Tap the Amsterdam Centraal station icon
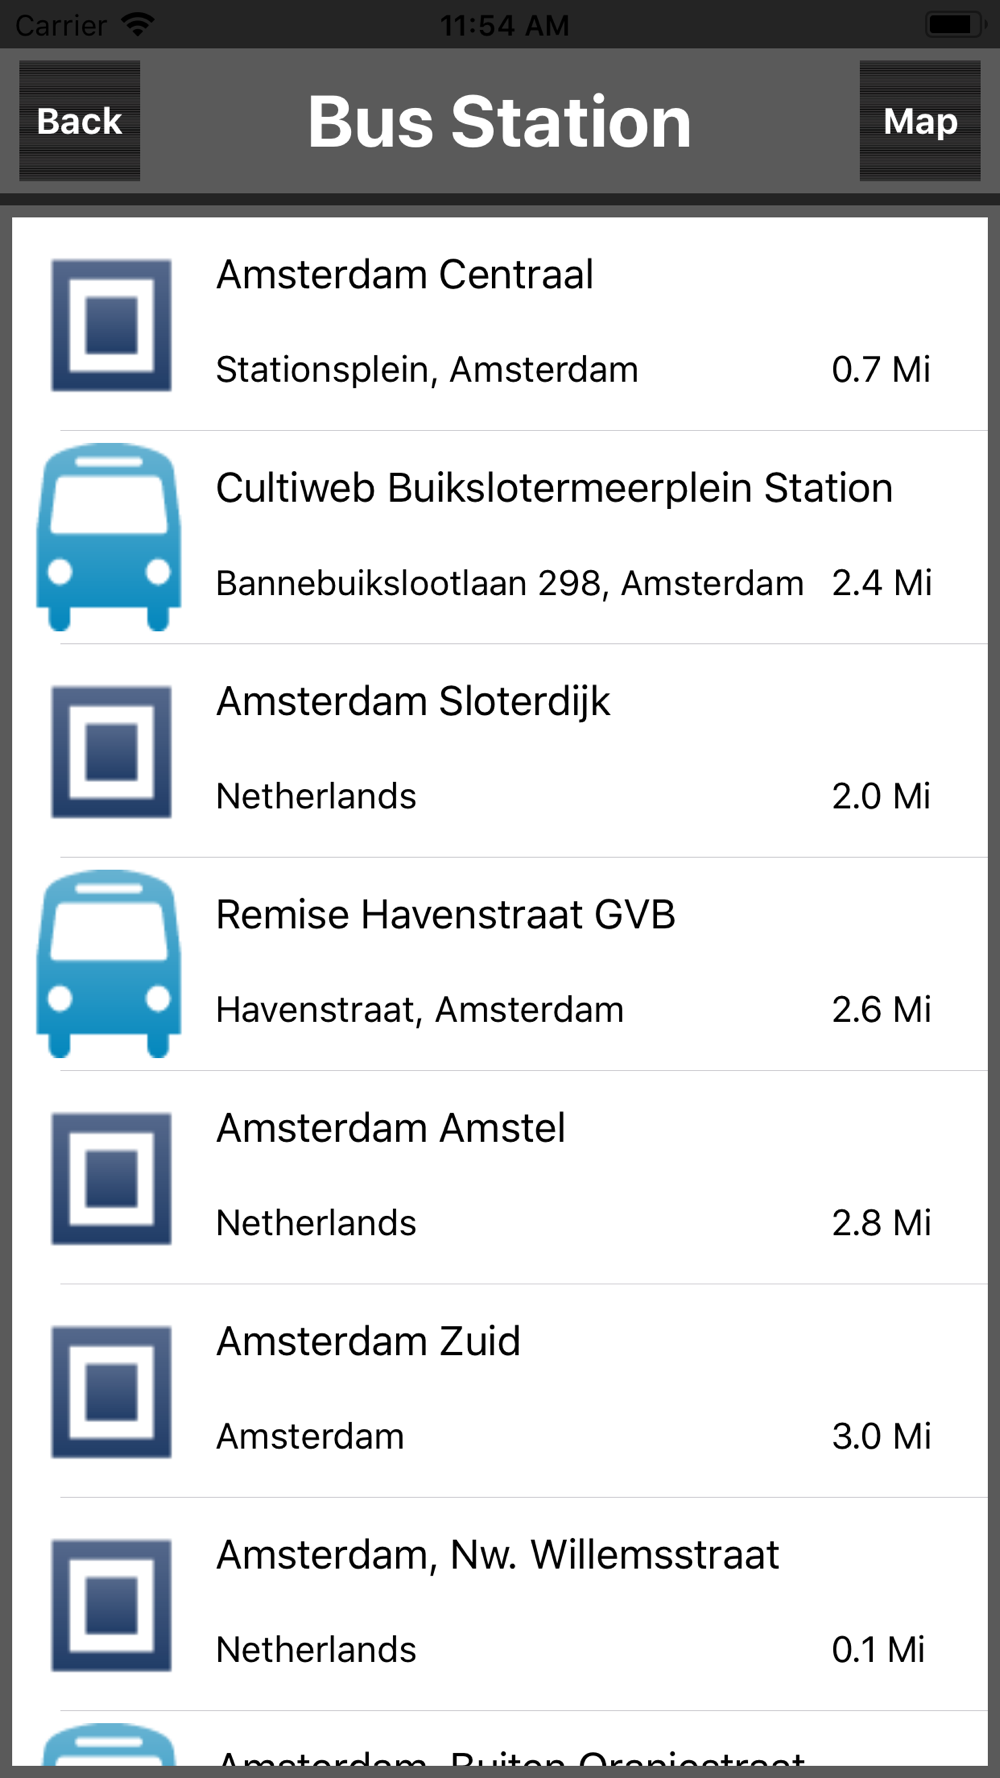1000x1778 pixels. pos(111,325)
